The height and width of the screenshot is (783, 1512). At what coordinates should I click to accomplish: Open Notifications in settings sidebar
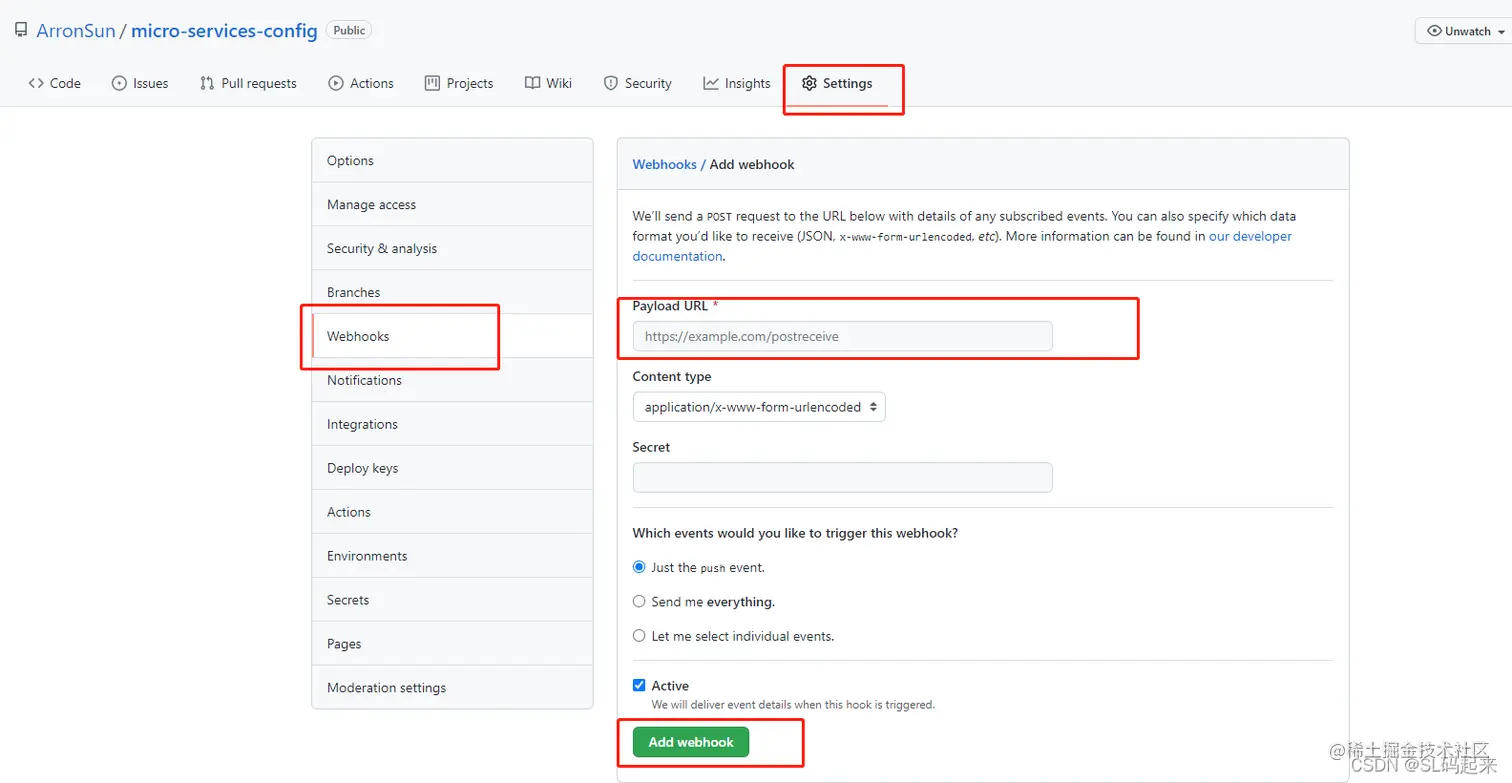[x=452, y=380]
